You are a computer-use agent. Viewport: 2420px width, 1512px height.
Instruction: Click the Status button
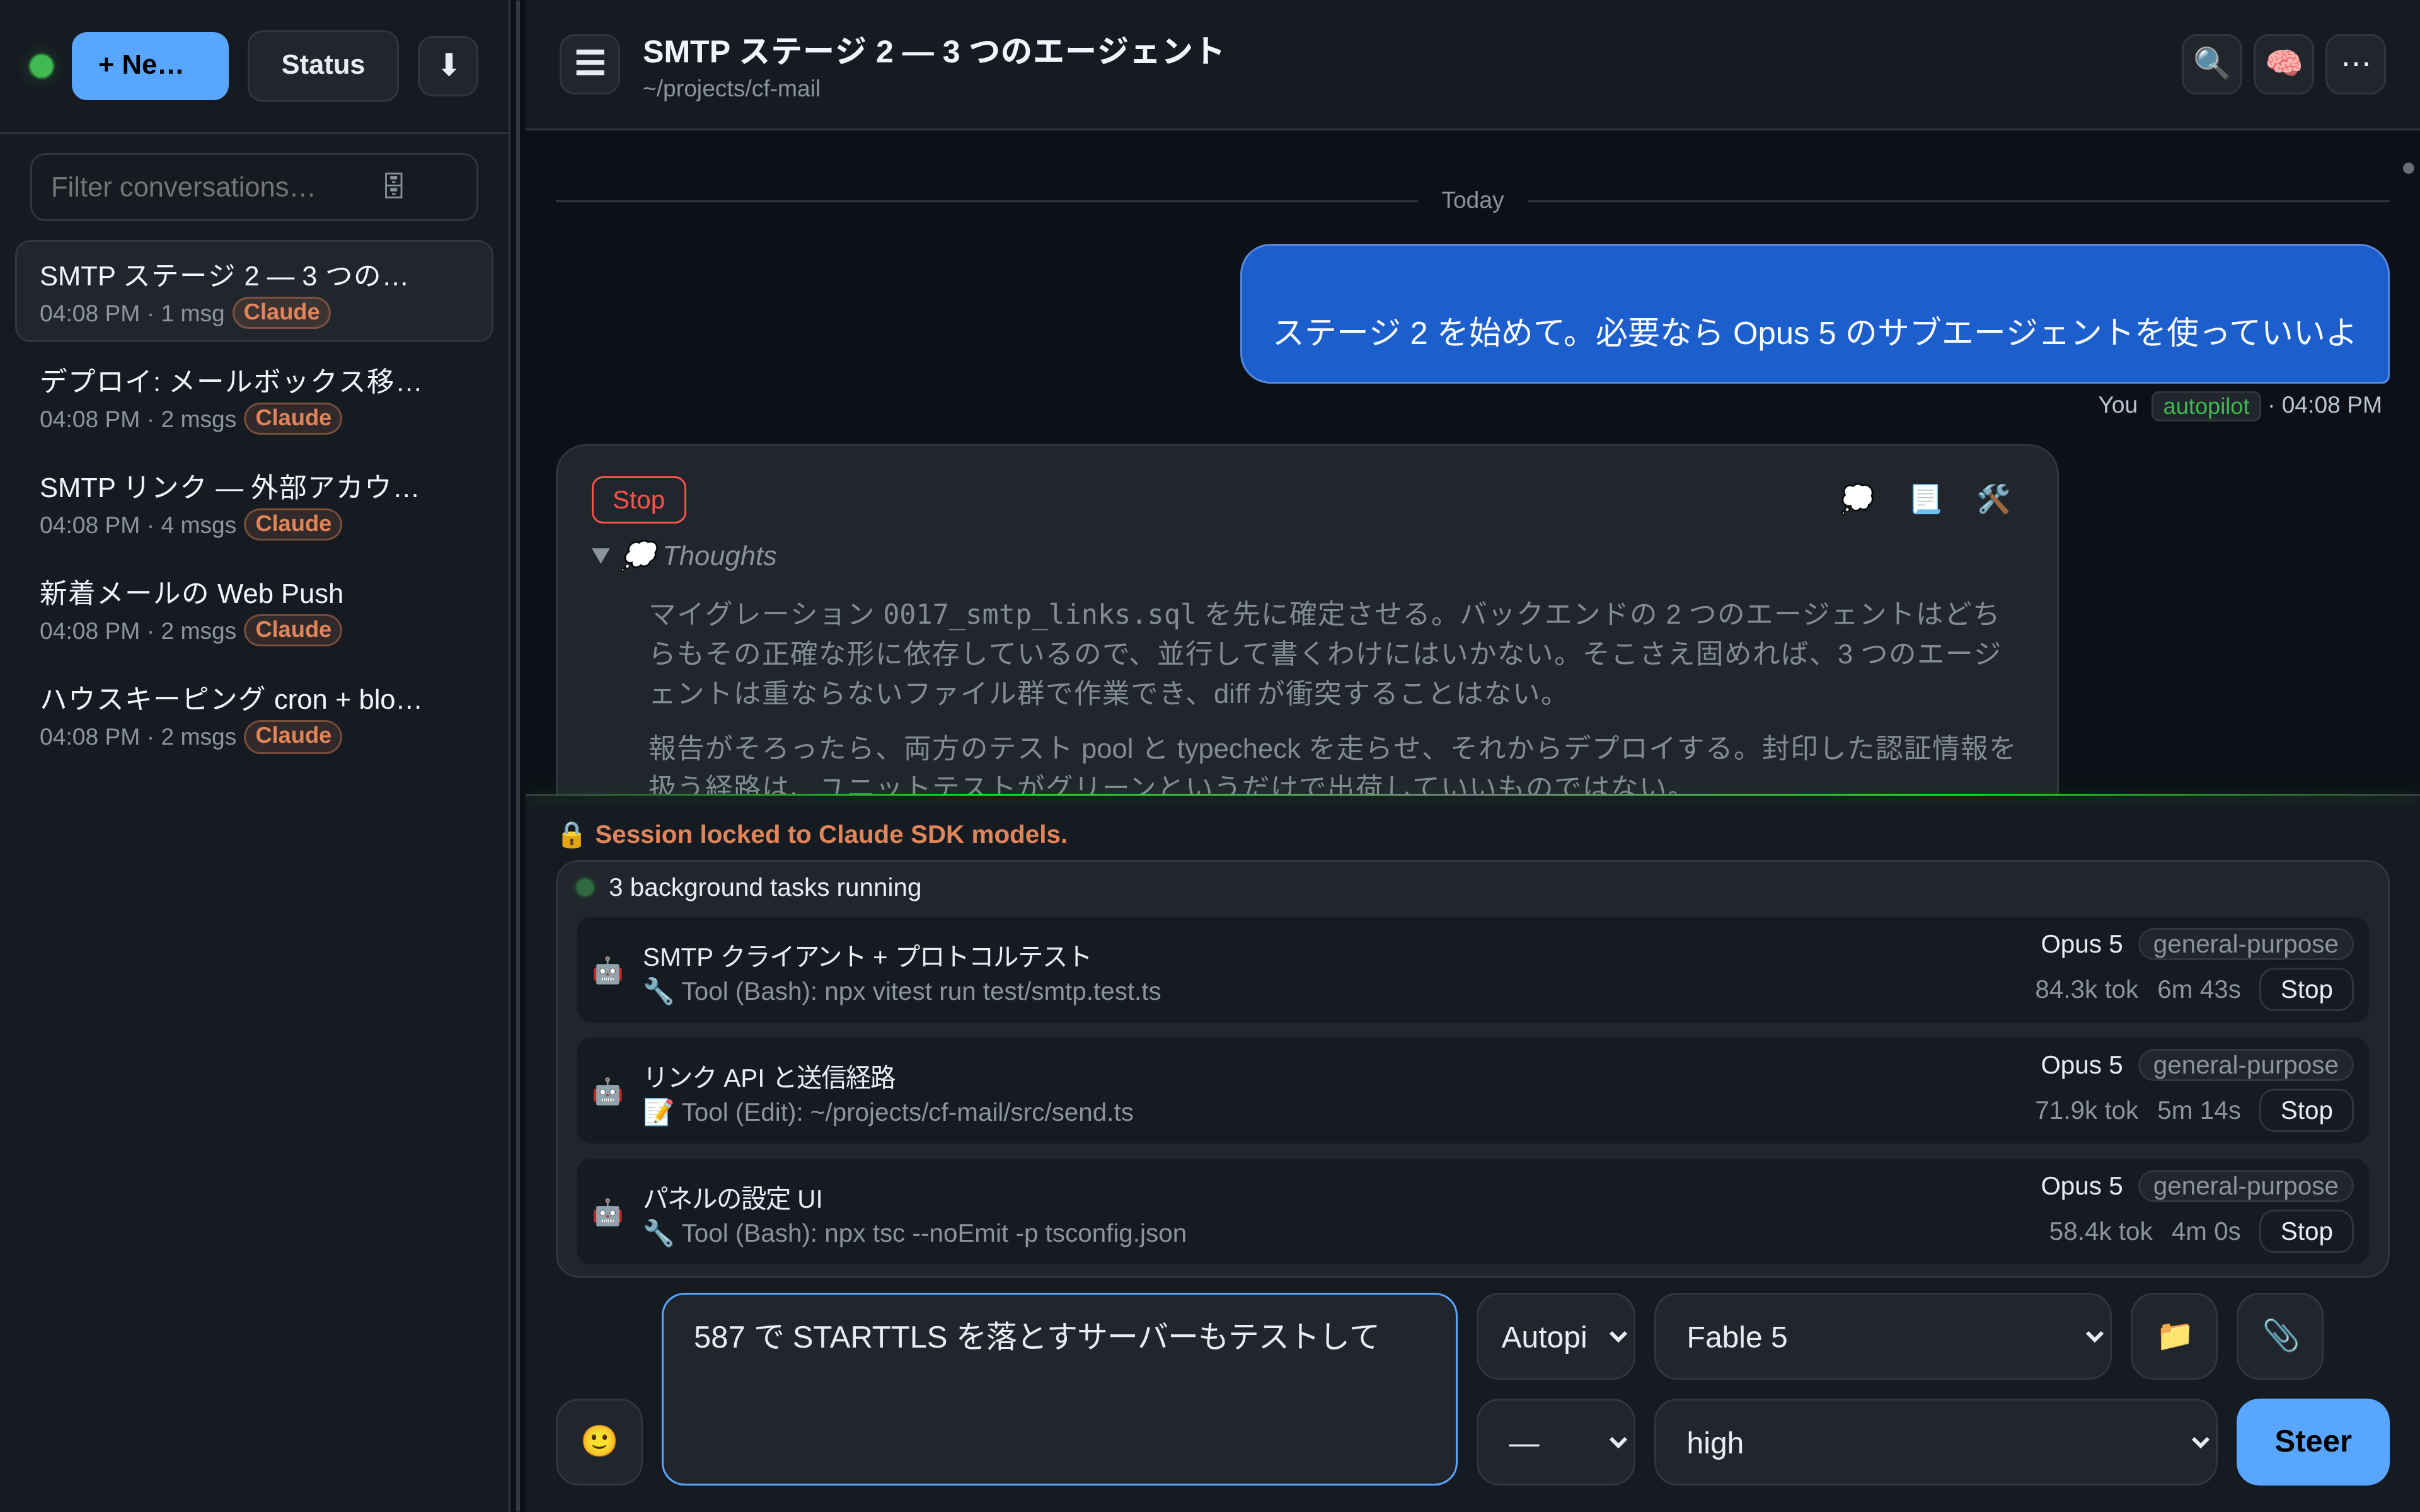323,66
